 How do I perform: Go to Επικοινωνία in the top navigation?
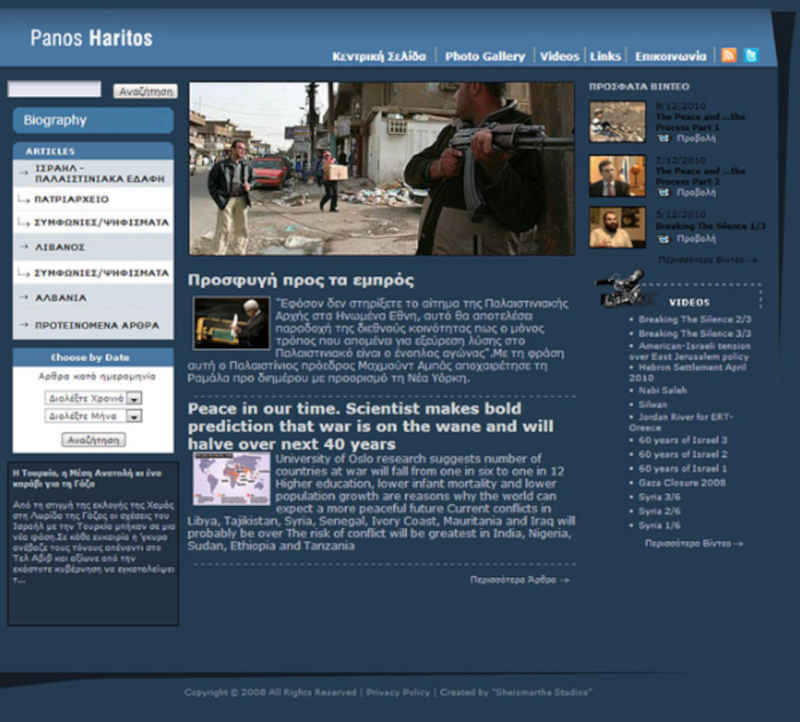[670, 57]
